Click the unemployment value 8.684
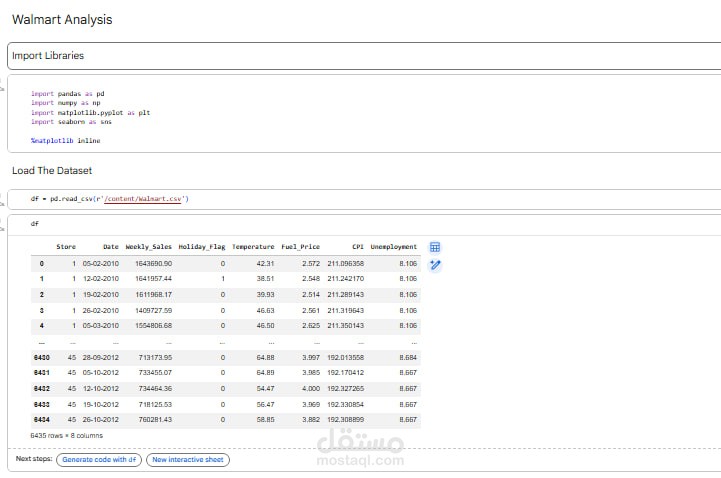This screenshot has height=478, width=721. (408, 358)
